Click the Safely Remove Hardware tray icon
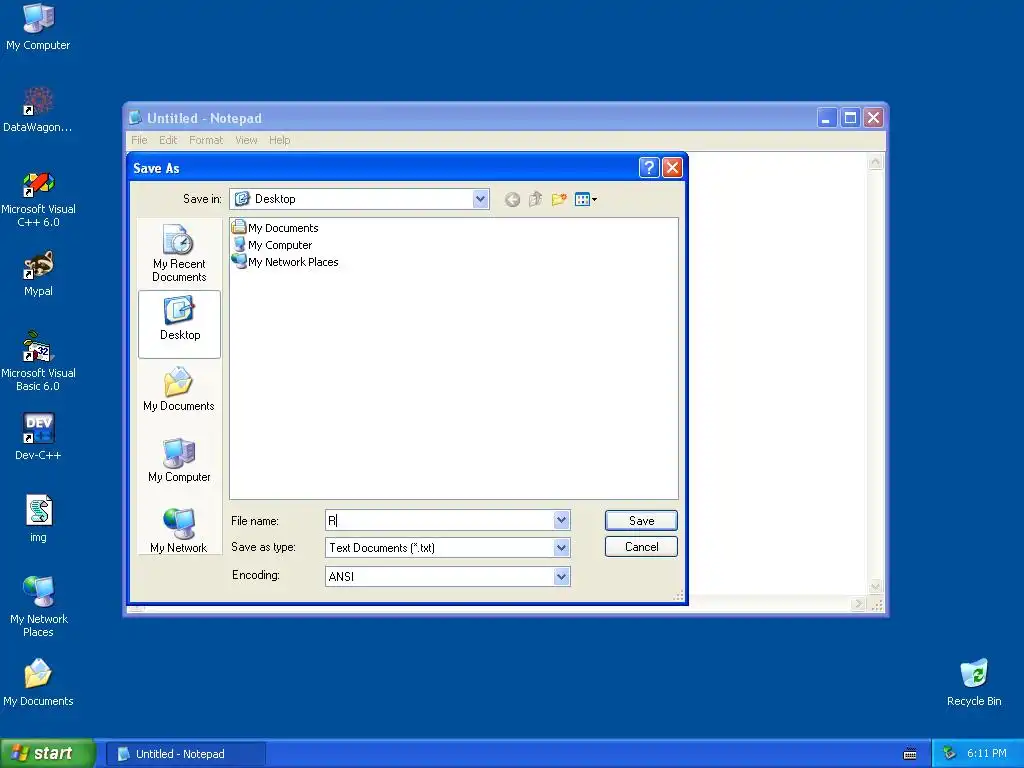The width and height of the screenshot is (1024, 768). (950, 754)
